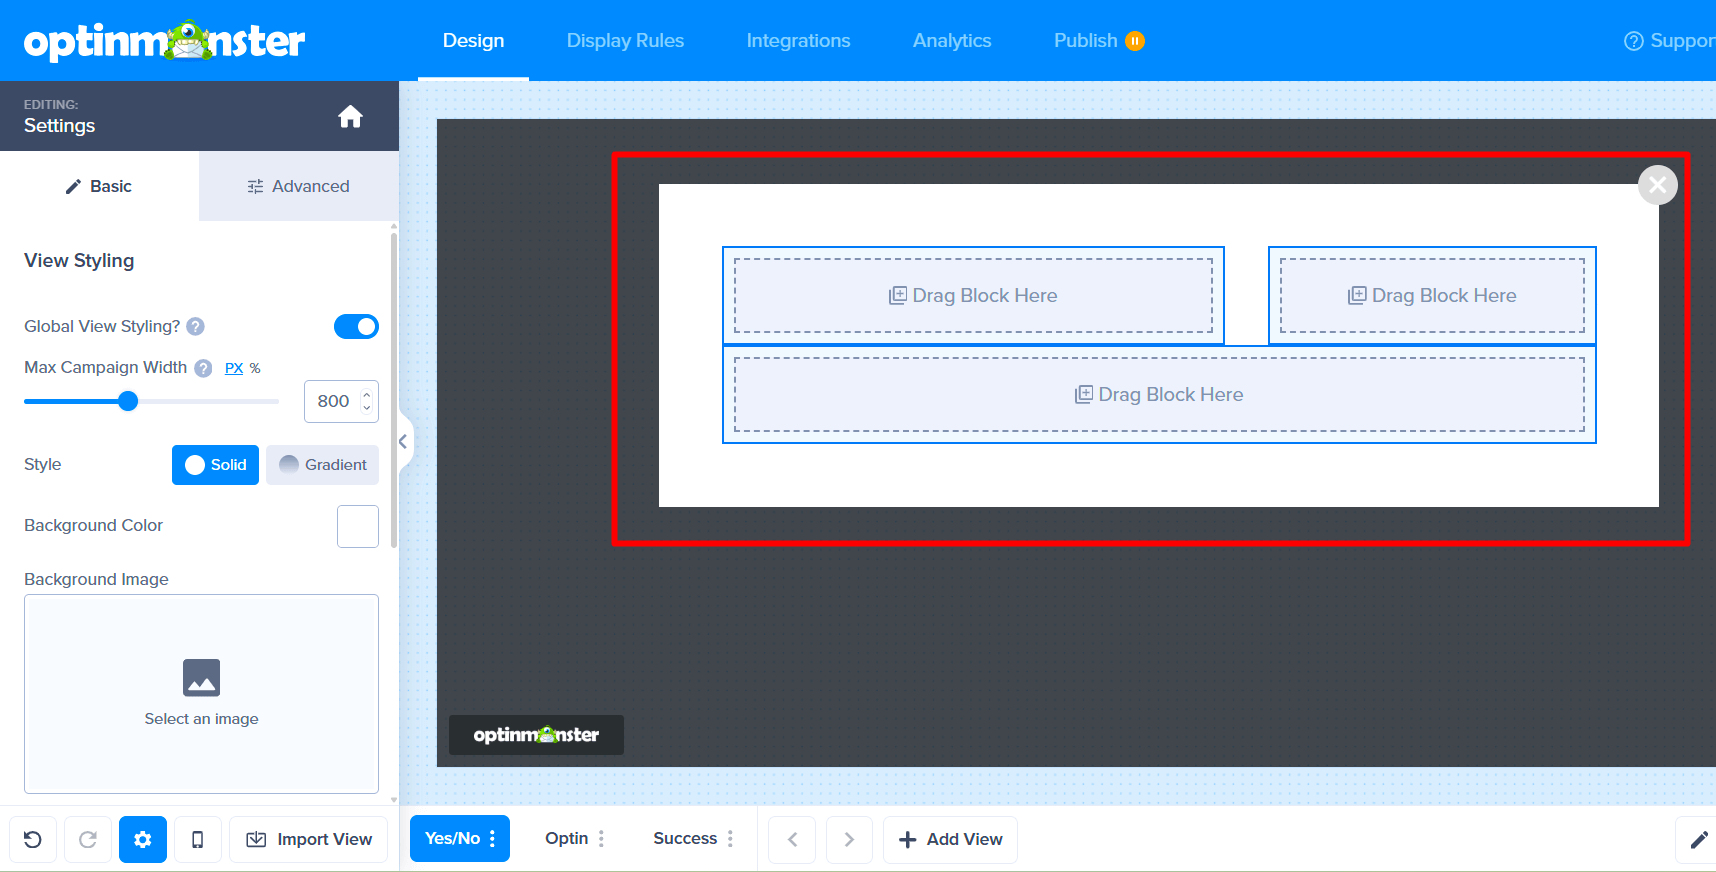The height and width of the screenshot is (872, 1716).
Task: Select the Success view
Action: (685, 839)
